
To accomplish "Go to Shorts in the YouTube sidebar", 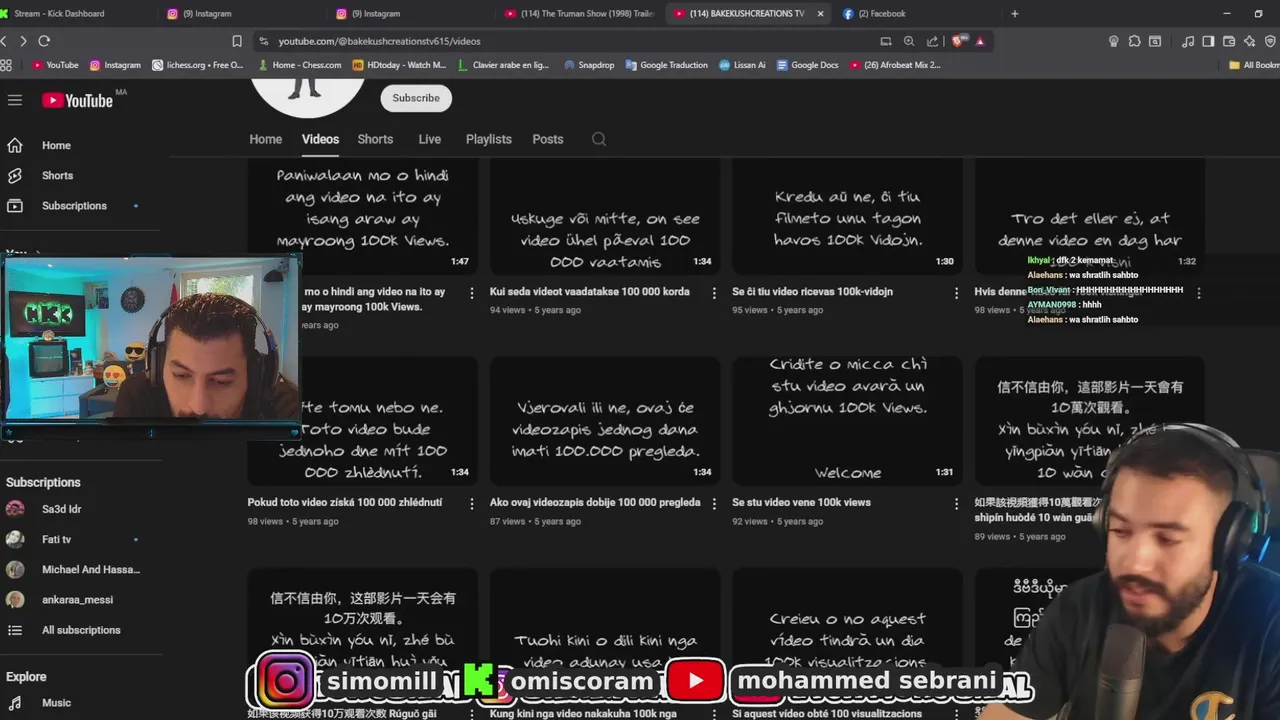I will (81, 175).
